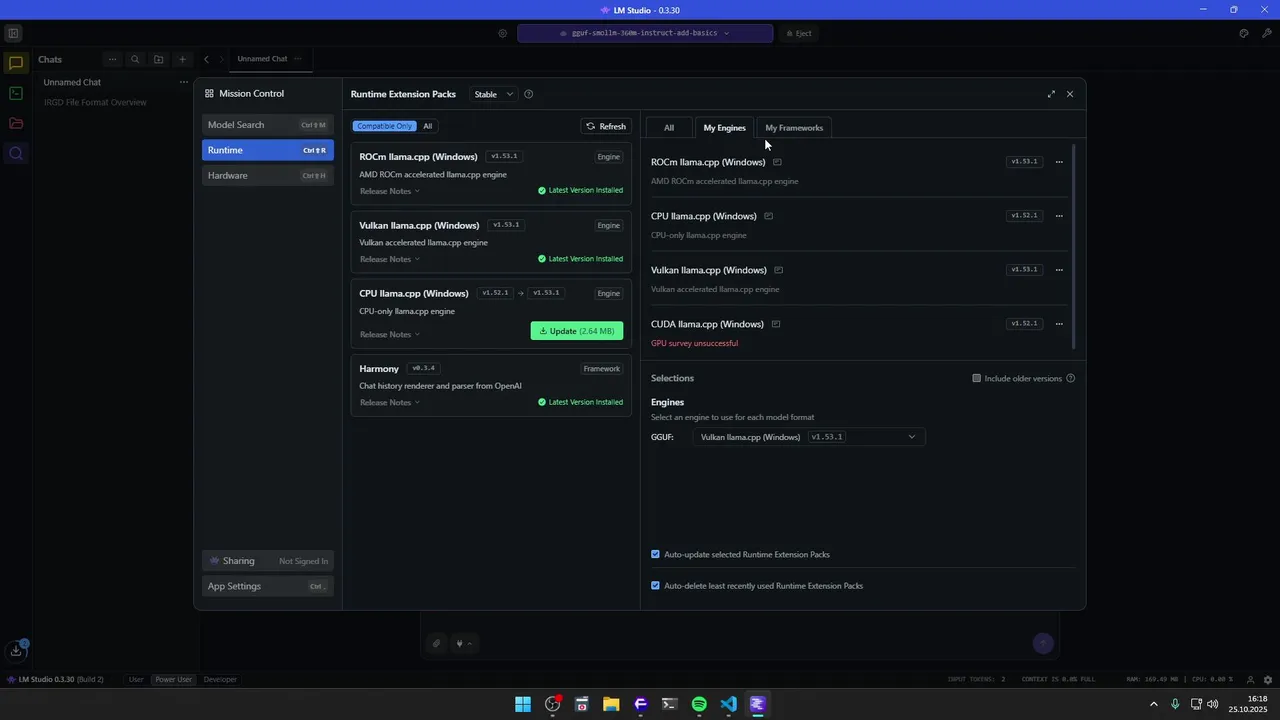Close the Mission Control dialog

(x=1070, y=94)
